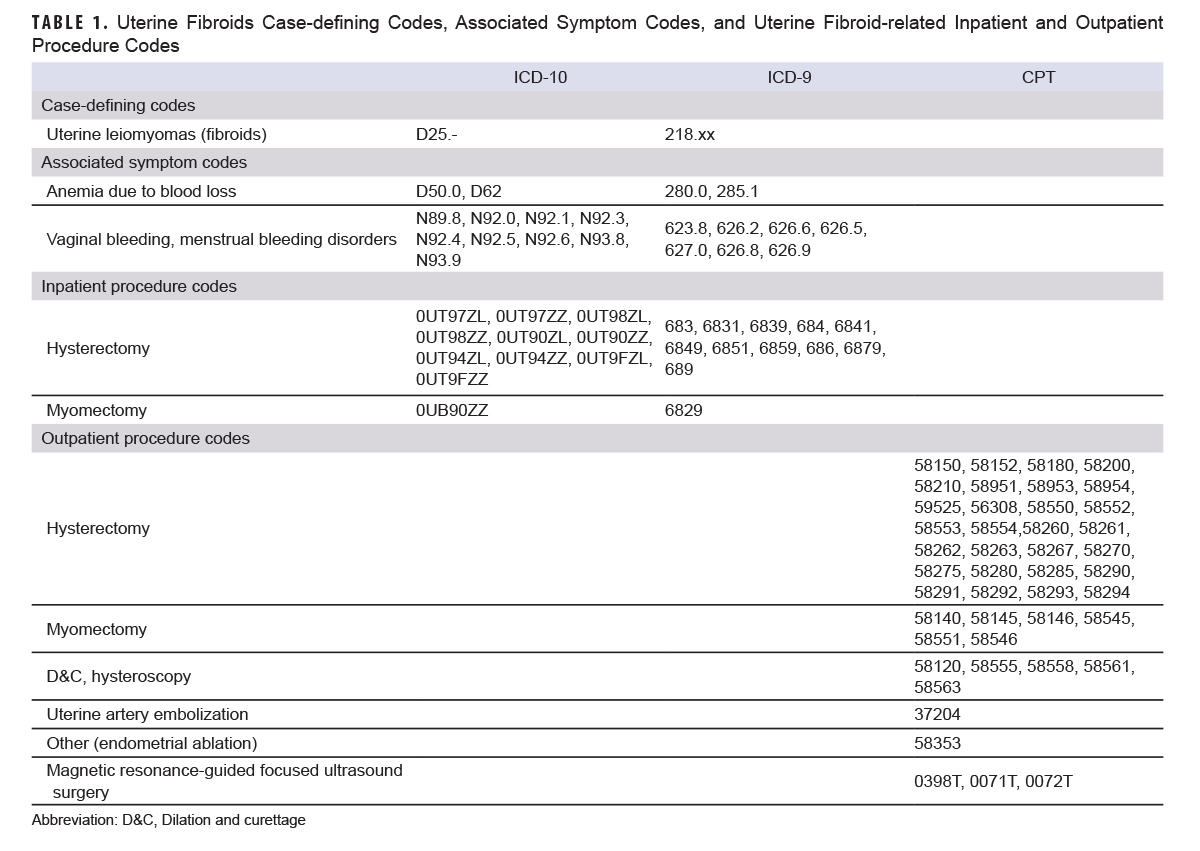Select the Associated symptom codes section header

tap(123, 161)
